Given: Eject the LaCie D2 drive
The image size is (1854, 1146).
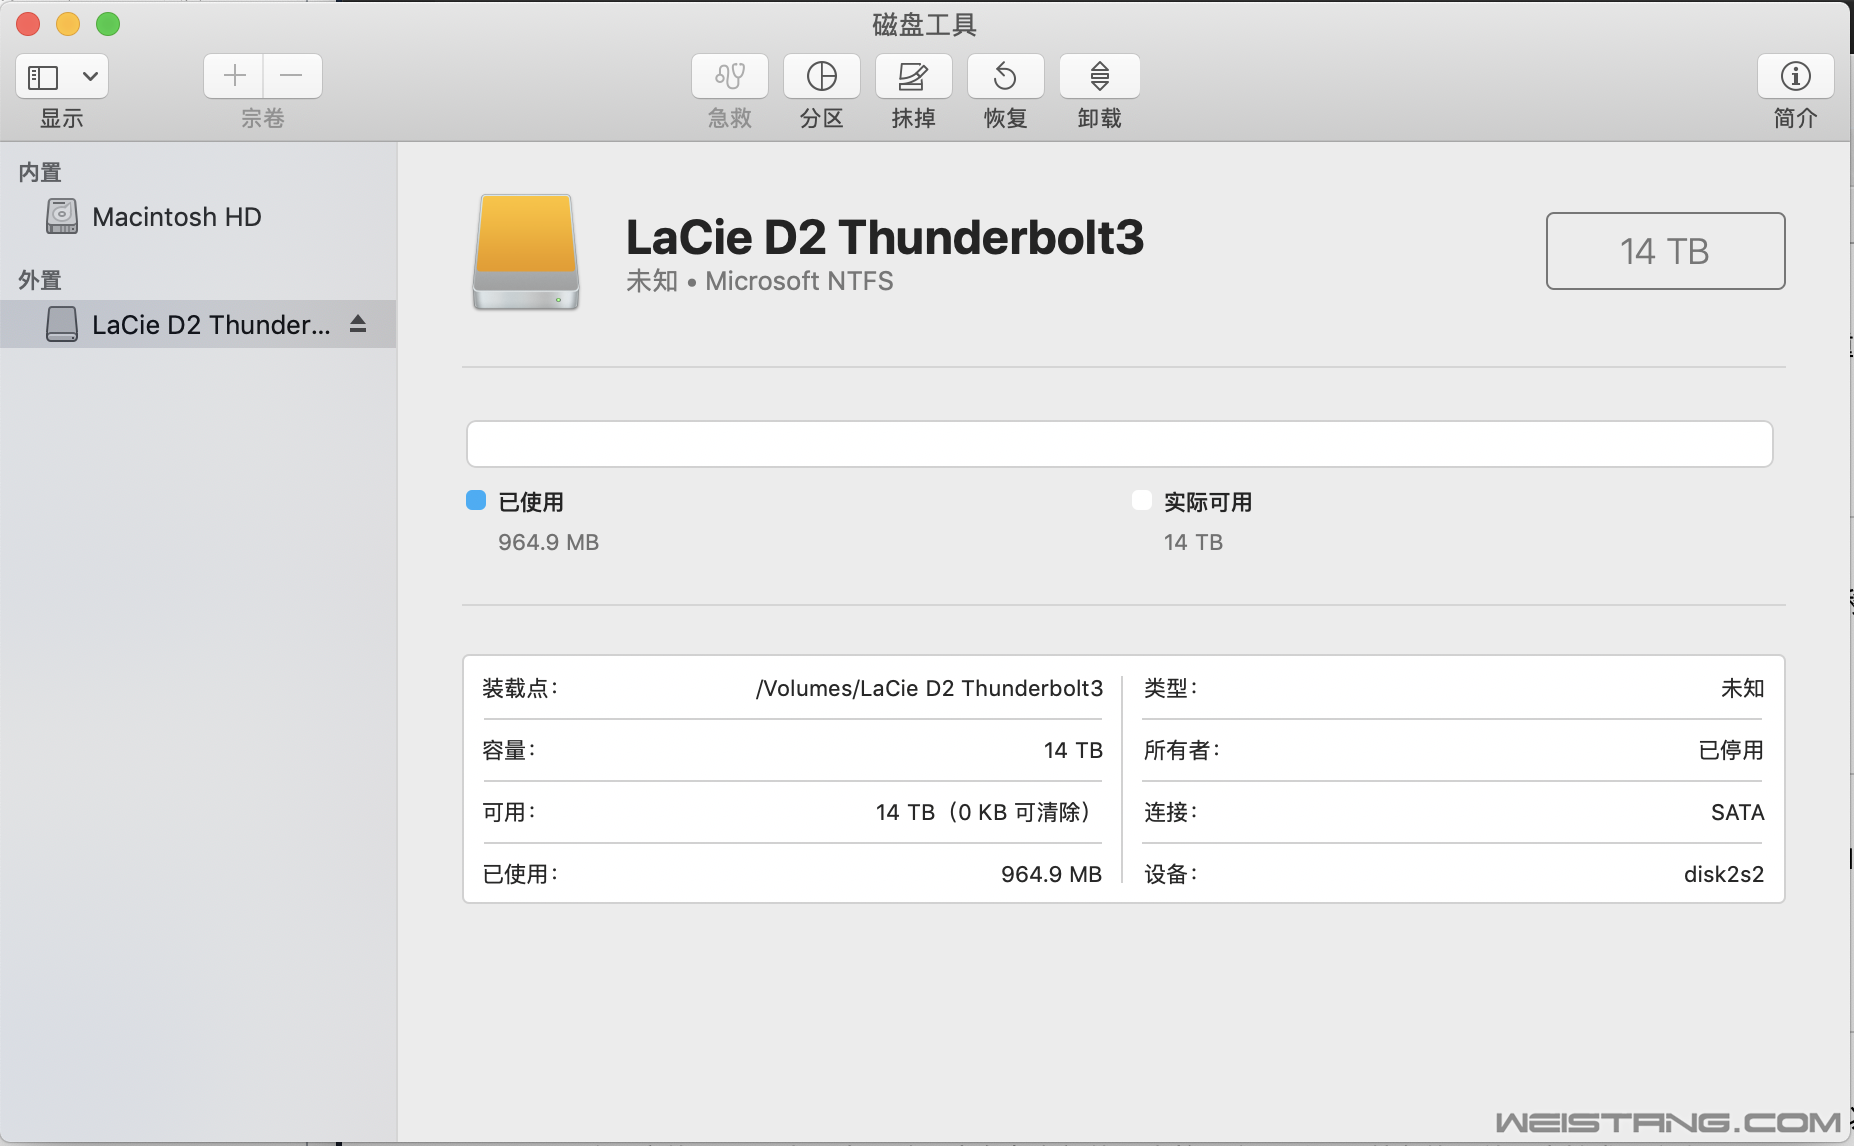Looking at the screenshot, I should tap(358, 324).
